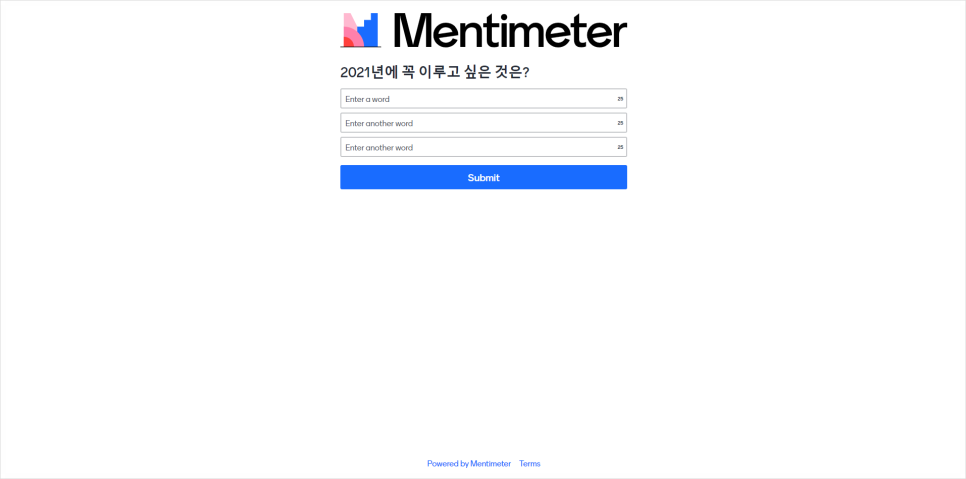Screen dimensions: 966x479
Task: Click the "Enter a word" placeholder text
Action: (x=367, y=99)
